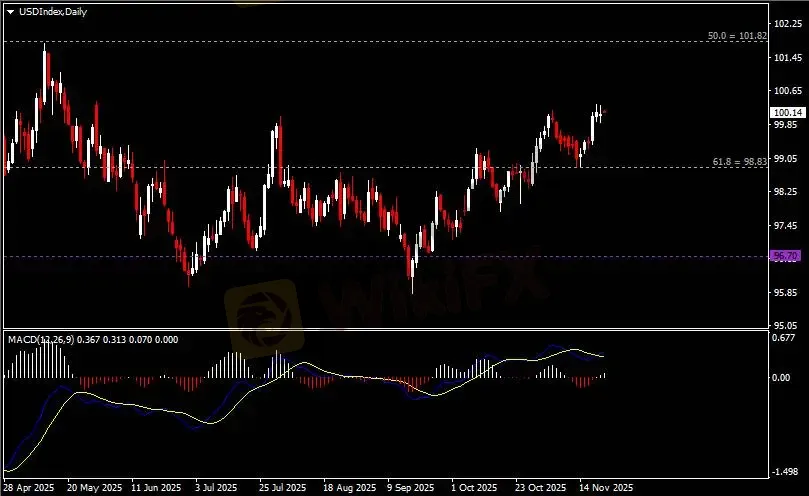Image resolution: width=809 pixels, height=496 pixels.
Task: Click the tallest candle near 101.82 peak
Action: coord(45,70)
